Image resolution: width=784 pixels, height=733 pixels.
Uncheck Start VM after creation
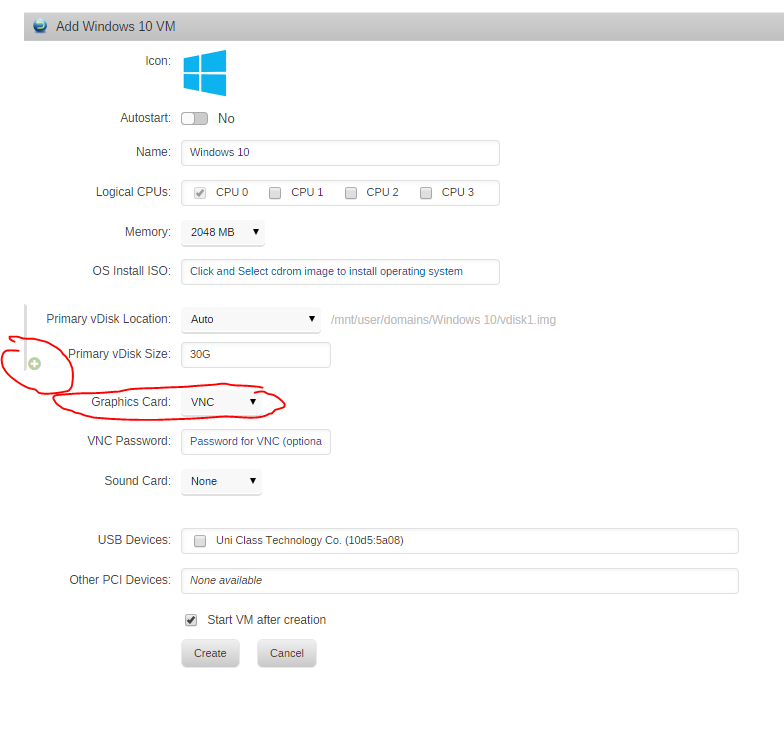tap(191, 620)
